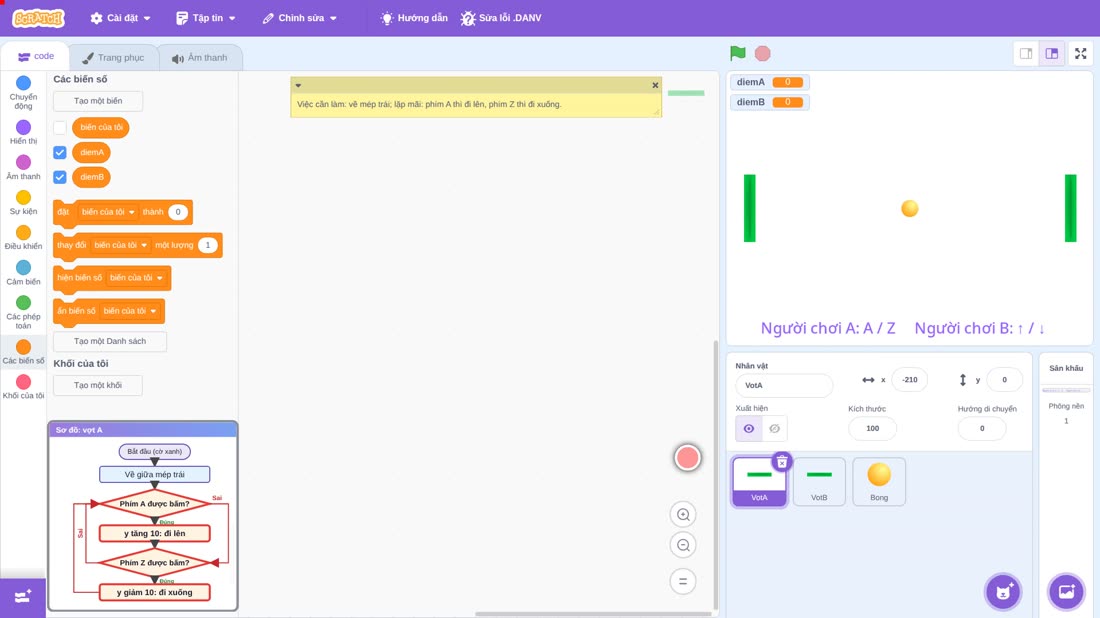Select the Cảm biến block category
The image size is (1100, 618).
[x=23, y=272]
